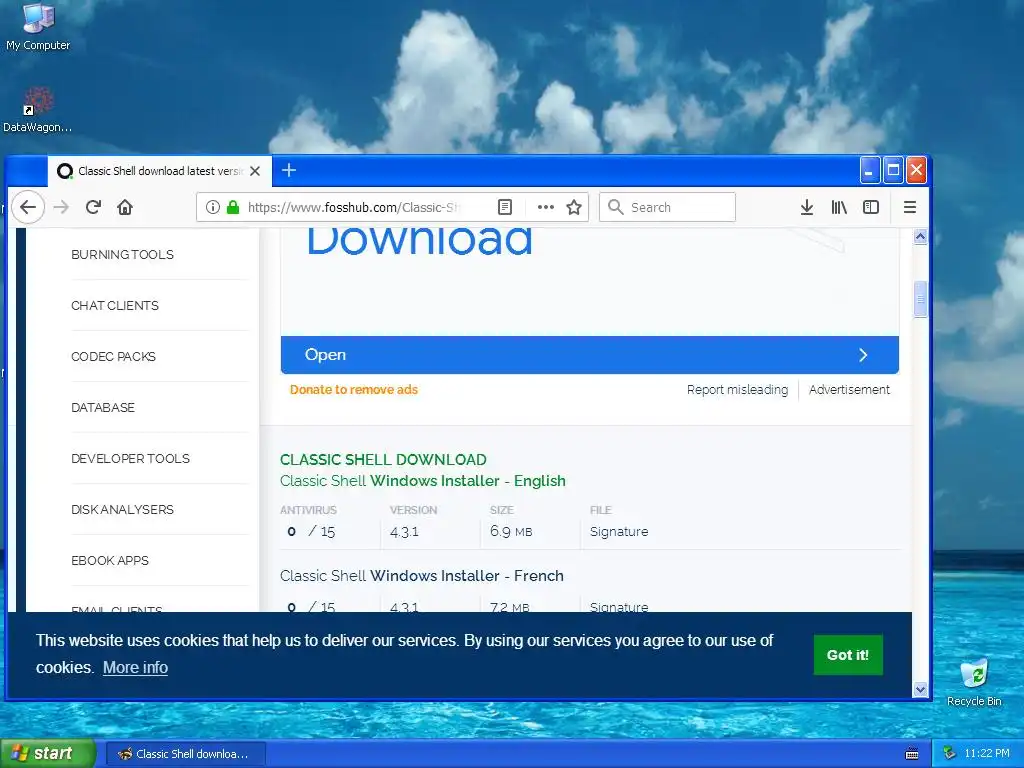This screenshot has height=768, width=1024.
Task: Click the system tray network icon
Action: (x=949, y=754)
